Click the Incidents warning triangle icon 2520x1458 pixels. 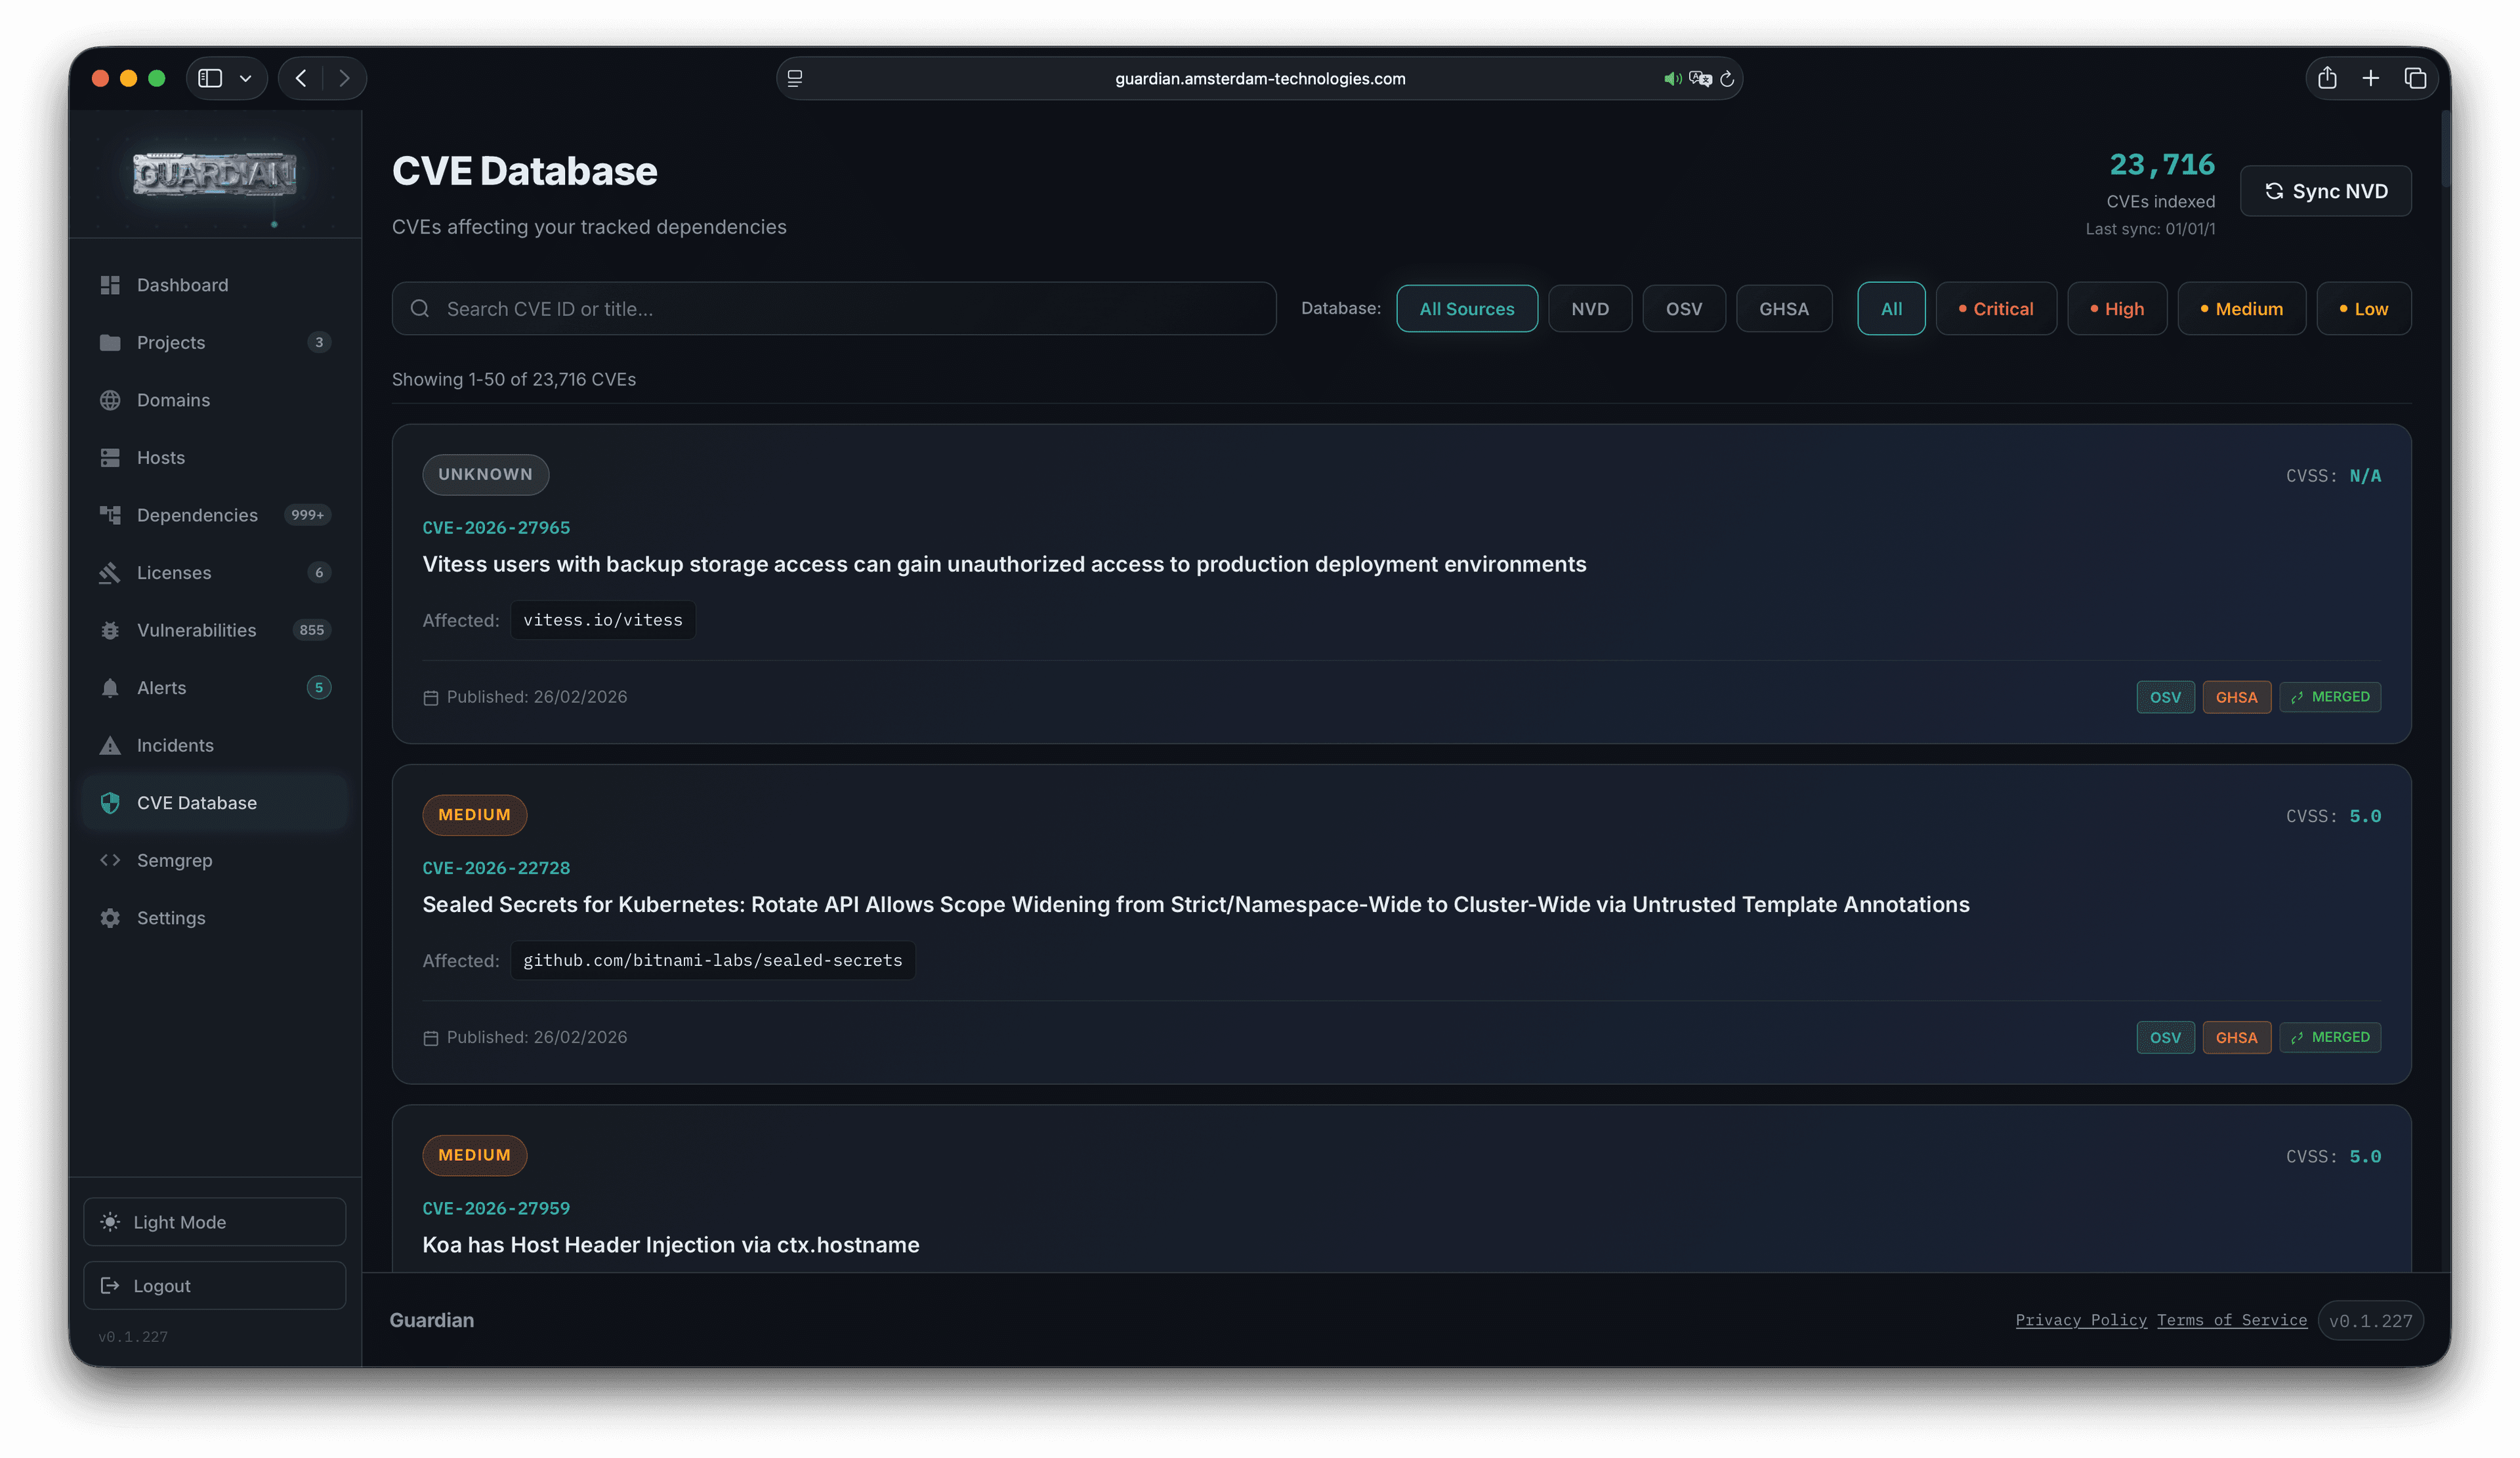pos(110,745)
